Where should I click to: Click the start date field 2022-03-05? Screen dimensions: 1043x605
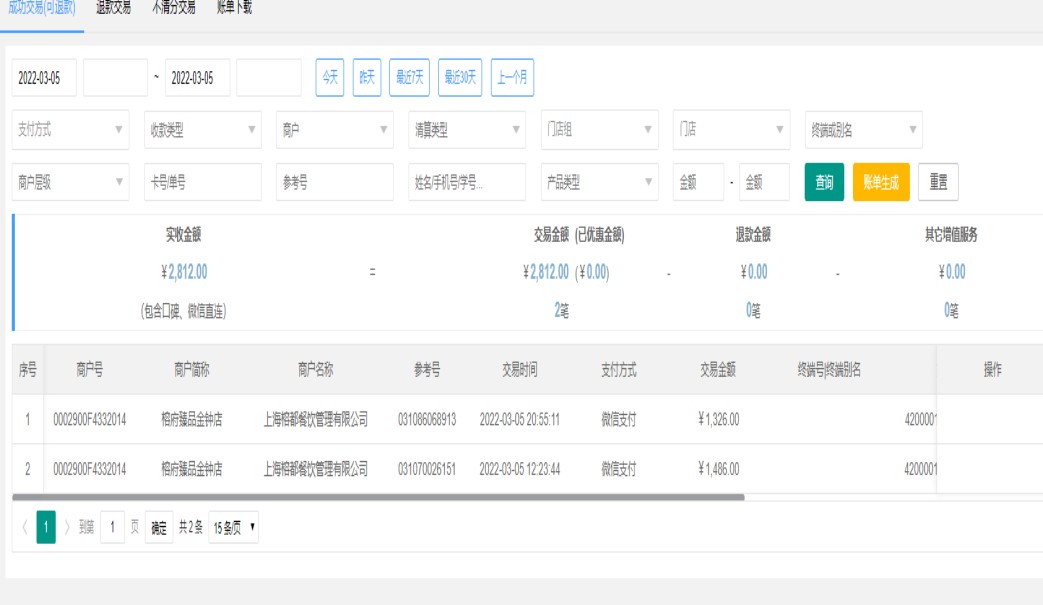(x=44, y=78)
